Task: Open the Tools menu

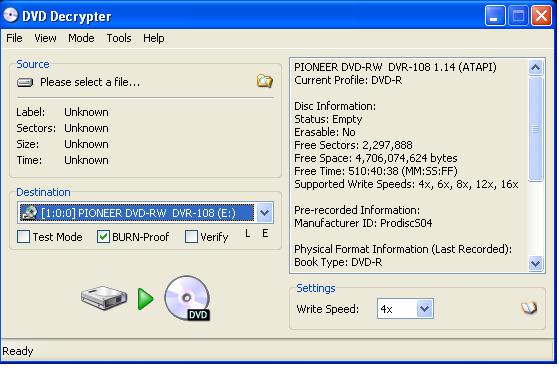Action: 119,38
